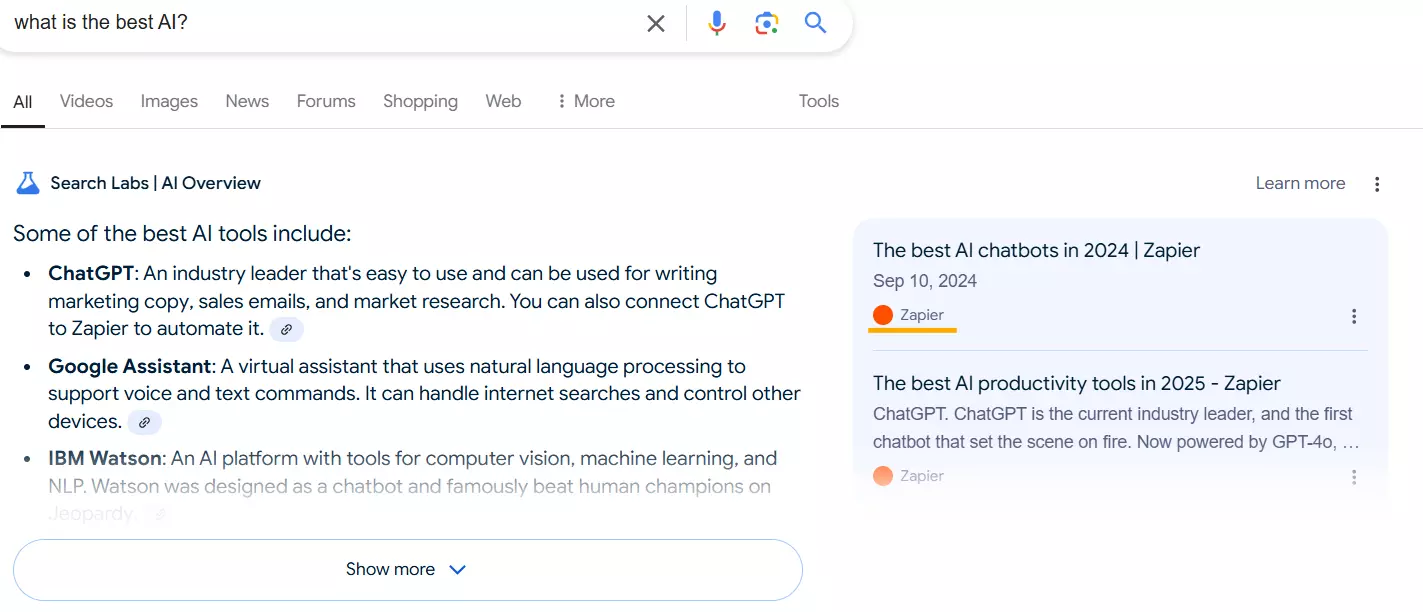Switch to the Images tab
This screenshot has width=1423, height=612.
coord(169,101)
